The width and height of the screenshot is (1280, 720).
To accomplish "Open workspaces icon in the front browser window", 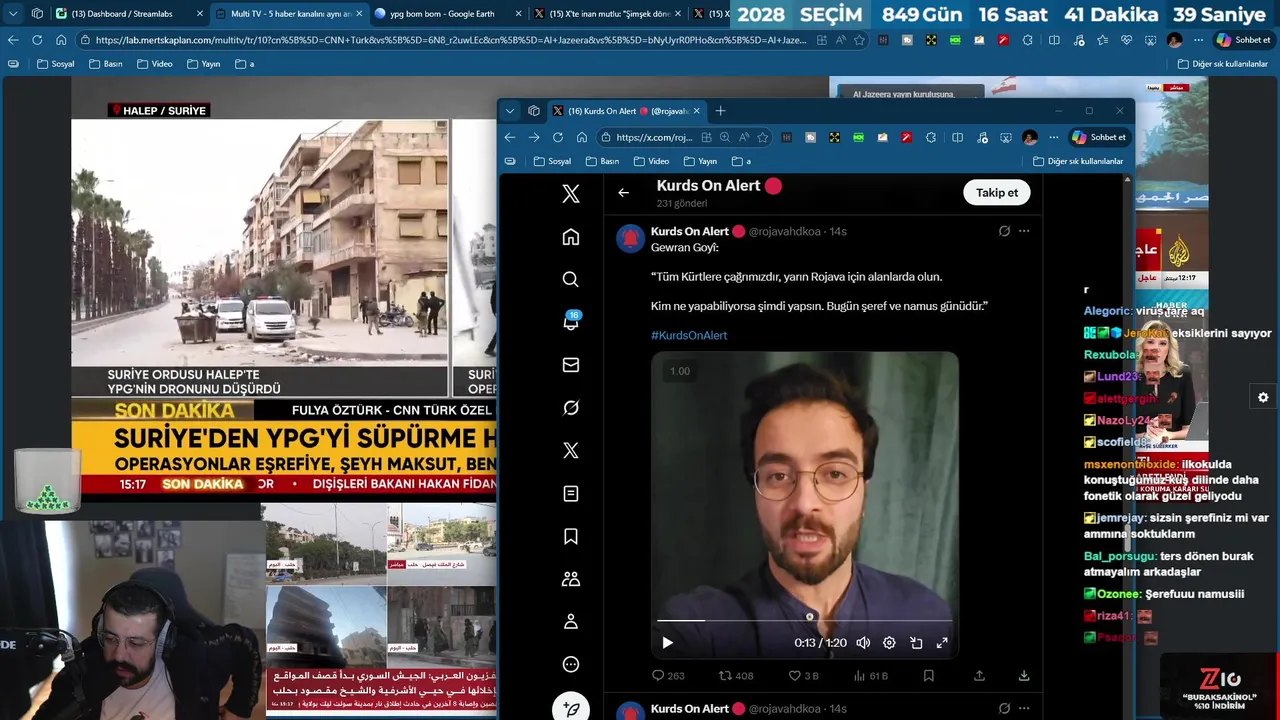I will coord(534,111).
